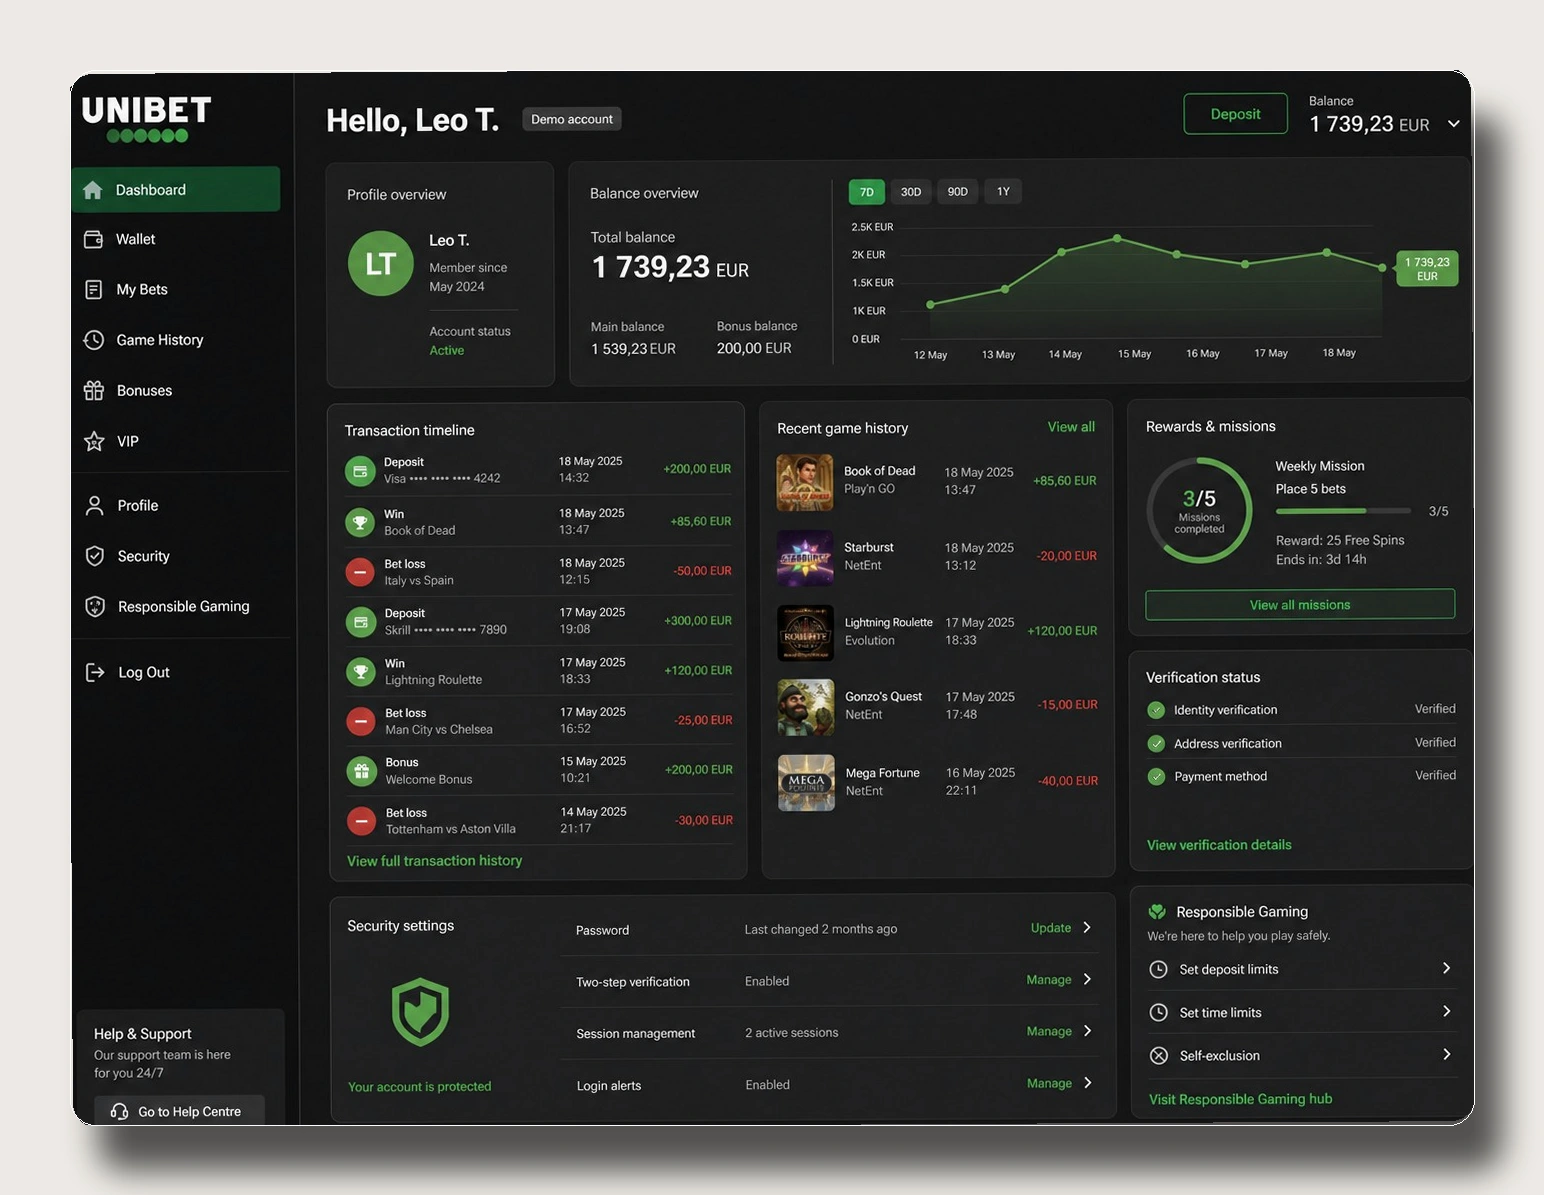Viewport: 1544px width, 1195px height.
Task: Click the Lightning Roulette win trophy icon in timeline
Action: (x=360, y=671)
